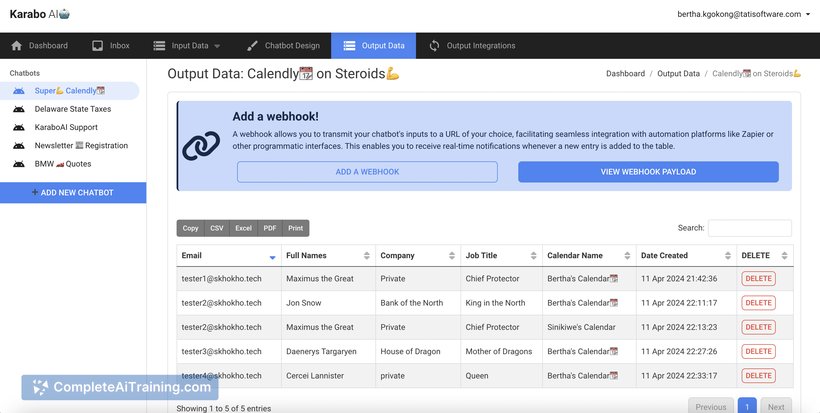Click the robot icon beside KaraboAI Support
820x413 pixels.
click(x=19, y=128)
